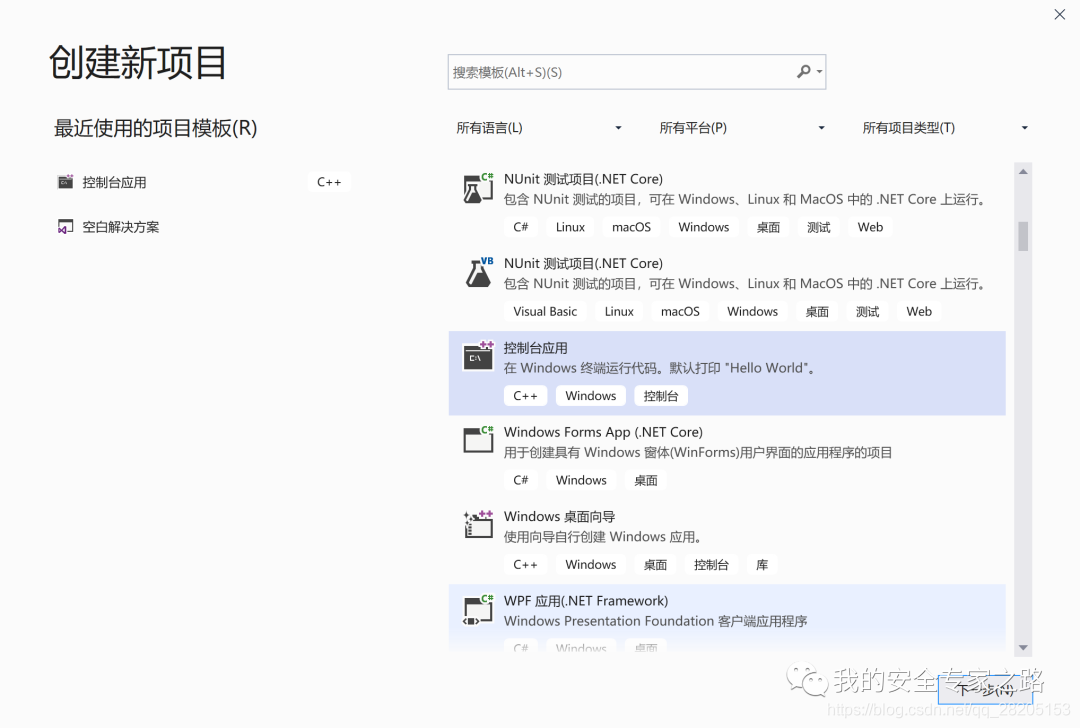Click the C++ tag under 控制台应用
This screenshot has height=728, width=1080.
click(525, 396)
